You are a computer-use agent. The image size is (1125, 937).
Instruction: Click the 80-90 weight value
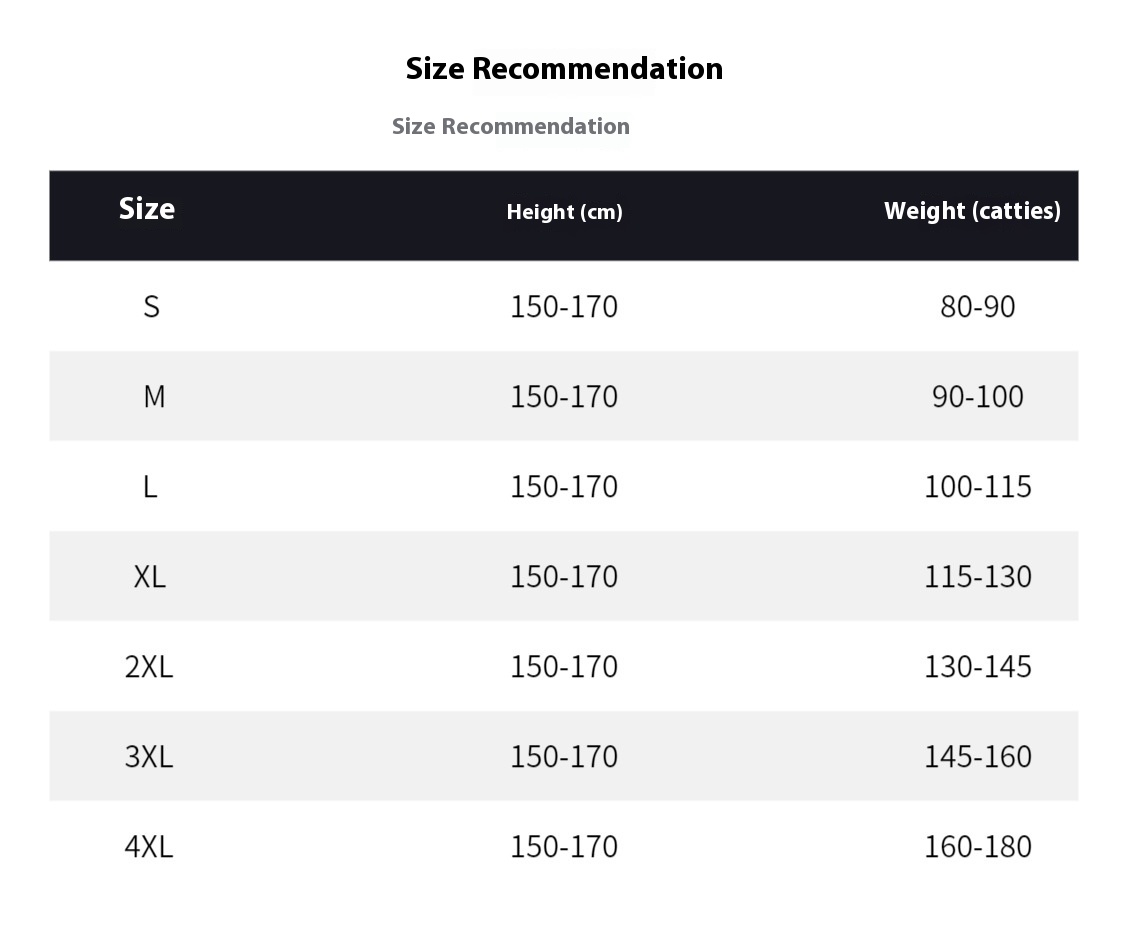tap(977, 307)
